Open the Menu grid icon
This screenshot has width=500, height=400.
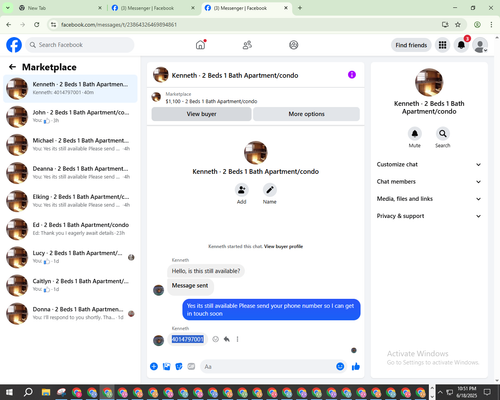(x=442, y=45)
